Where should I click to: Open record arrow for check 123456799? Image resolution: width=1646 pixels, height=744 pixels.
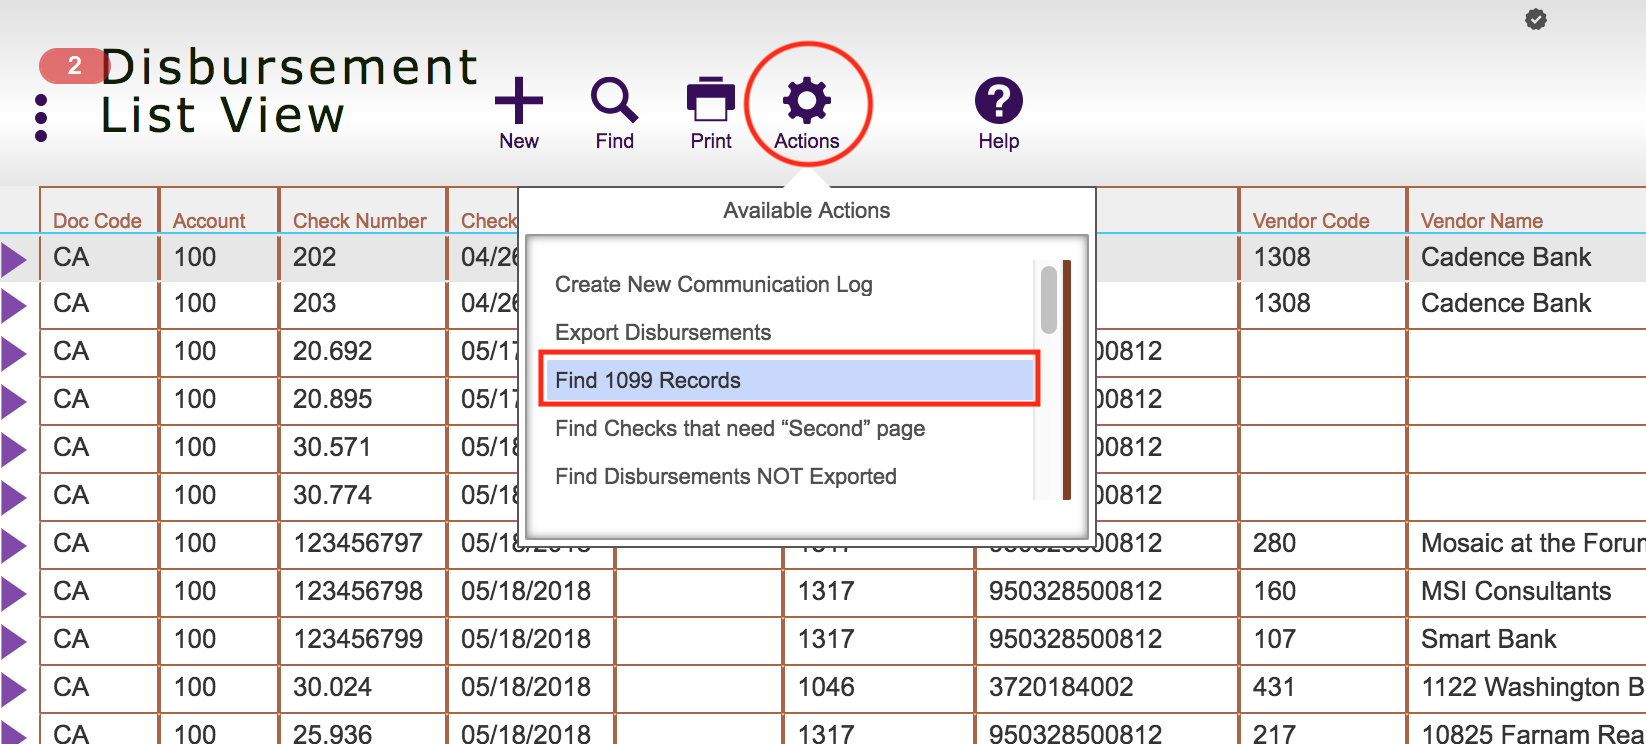(14, 641)
